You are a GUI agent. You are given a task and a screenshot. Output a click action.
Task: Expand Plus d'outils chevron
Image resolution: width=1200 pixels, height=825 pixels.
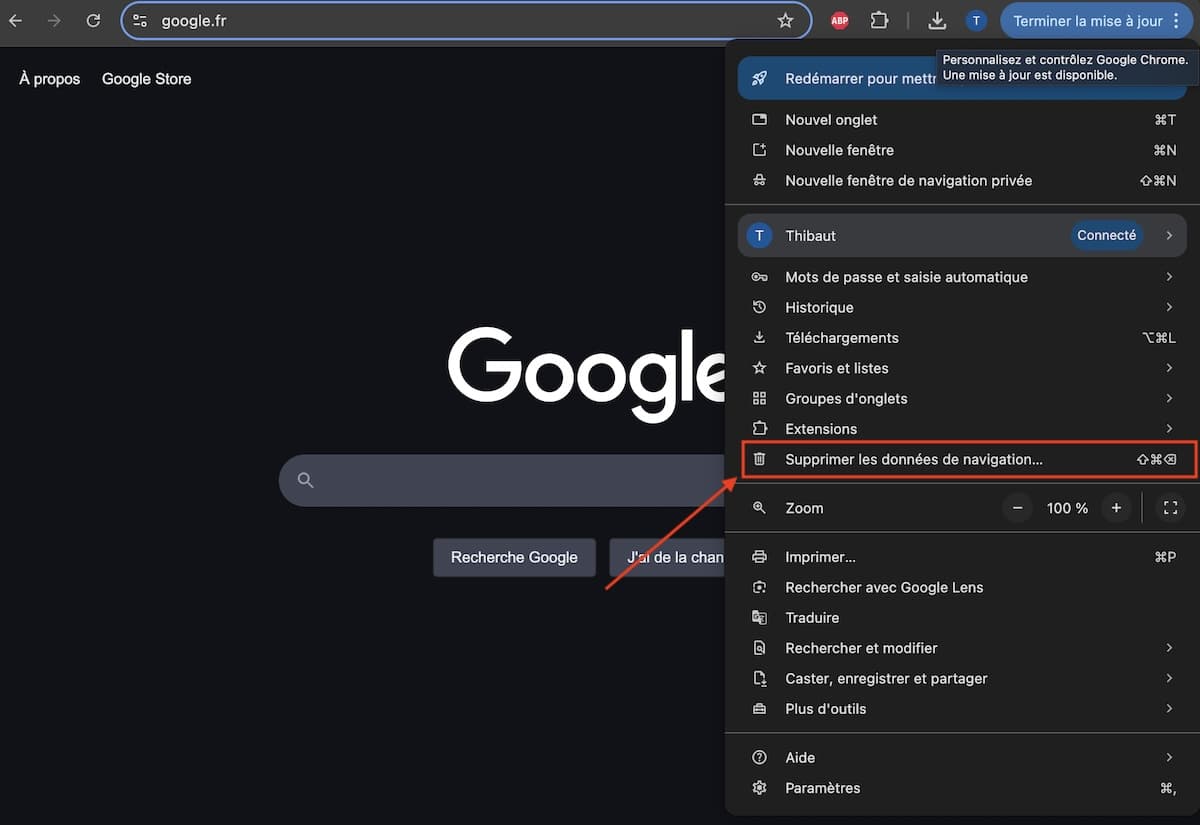coord(1169,708)
